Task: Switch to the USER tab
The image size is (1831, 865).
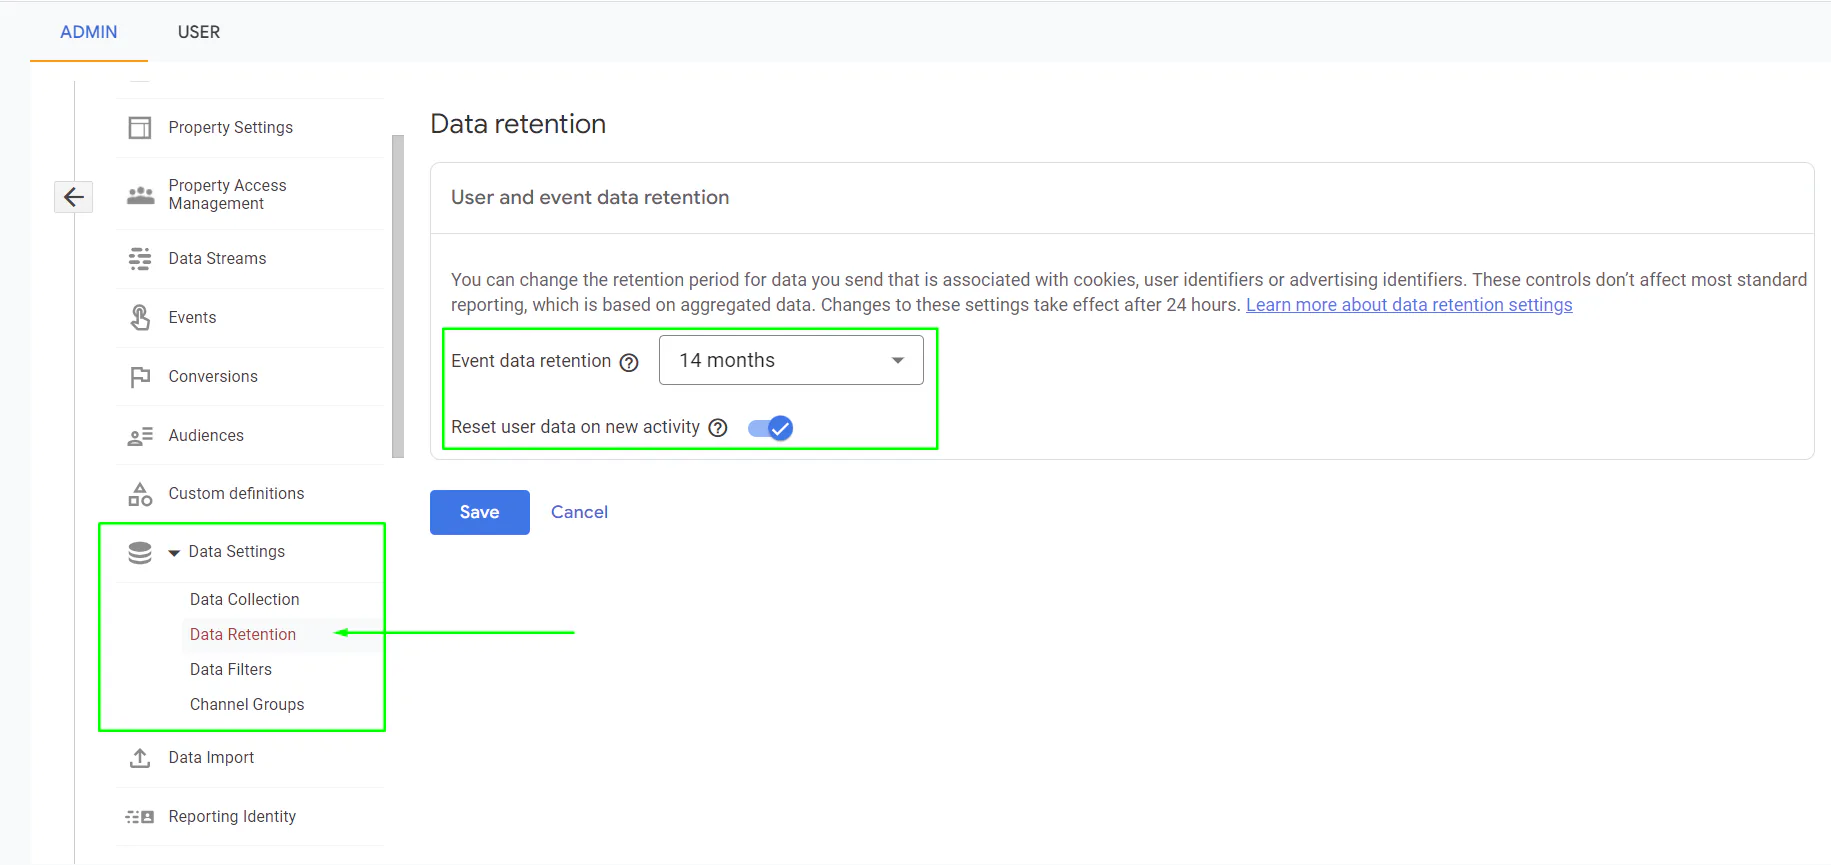Action: 199,32
